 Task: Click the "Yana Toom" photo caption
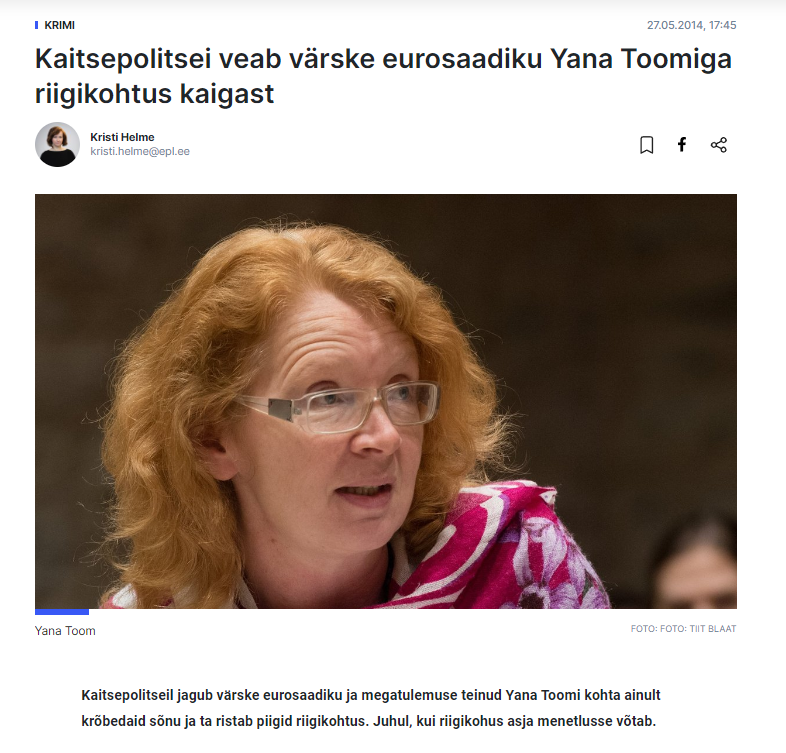65,631
